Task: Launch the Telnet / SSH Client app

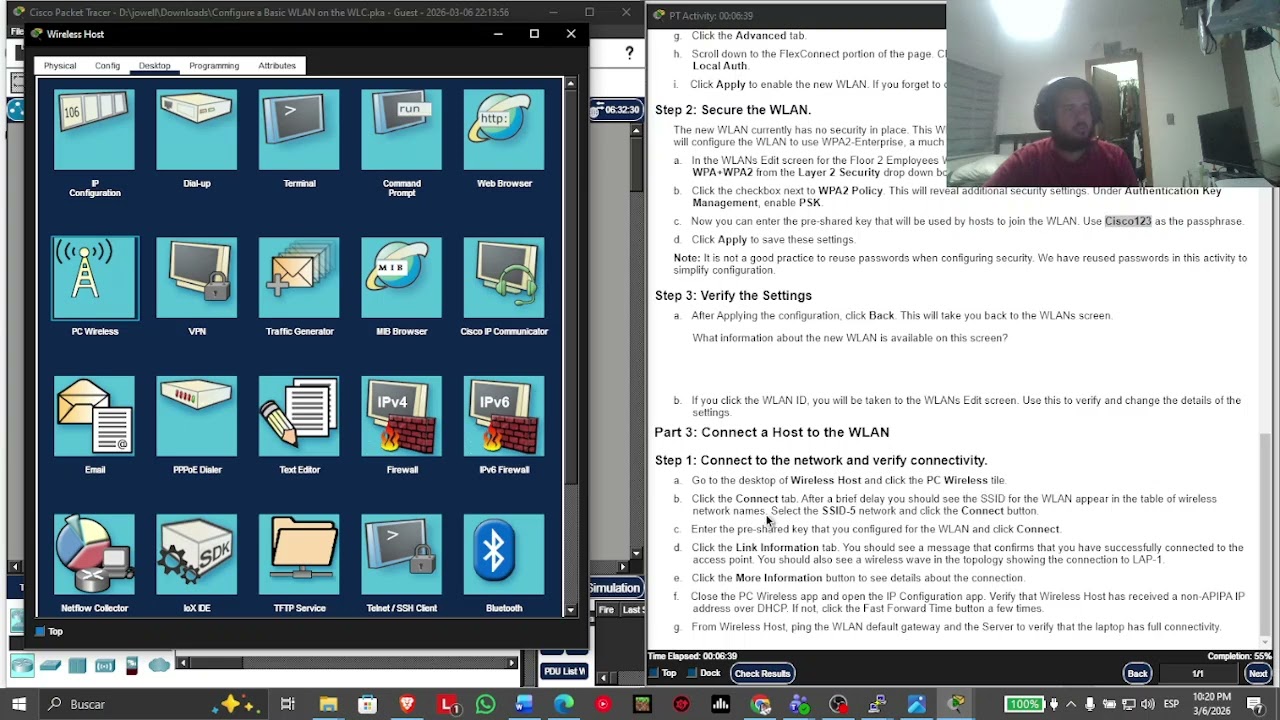Action: tap(402, 563)
